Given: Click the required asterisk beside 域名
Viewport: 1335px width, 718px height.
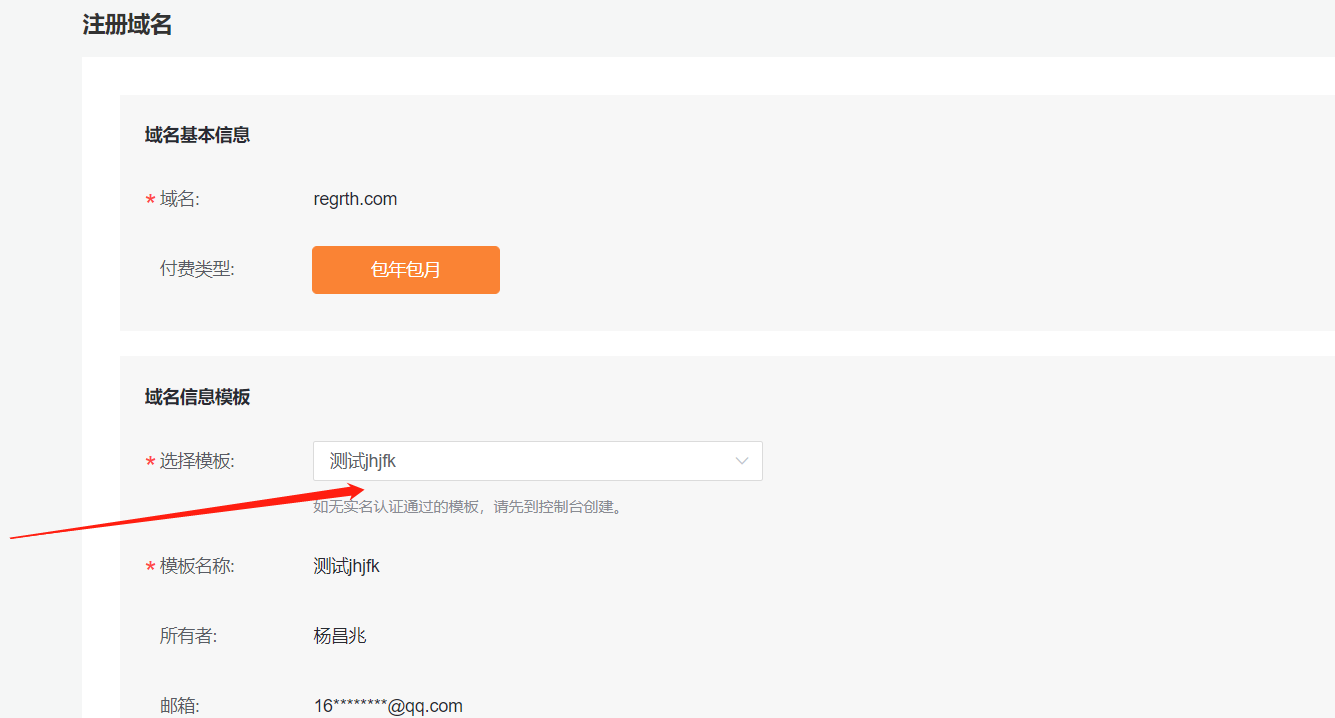Looking at the screenshot, I should point(148,198).
